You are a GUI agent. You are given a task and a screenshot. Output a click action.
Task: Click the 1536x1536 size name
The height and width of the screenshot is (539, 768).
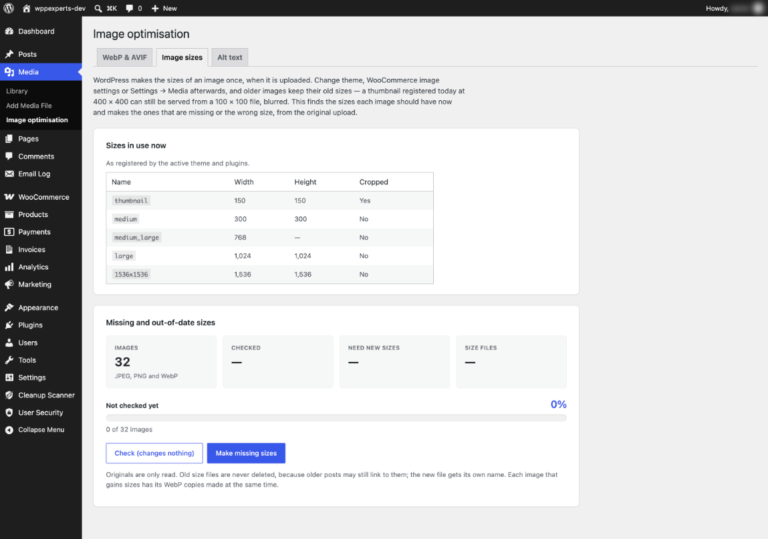[131, 274]
